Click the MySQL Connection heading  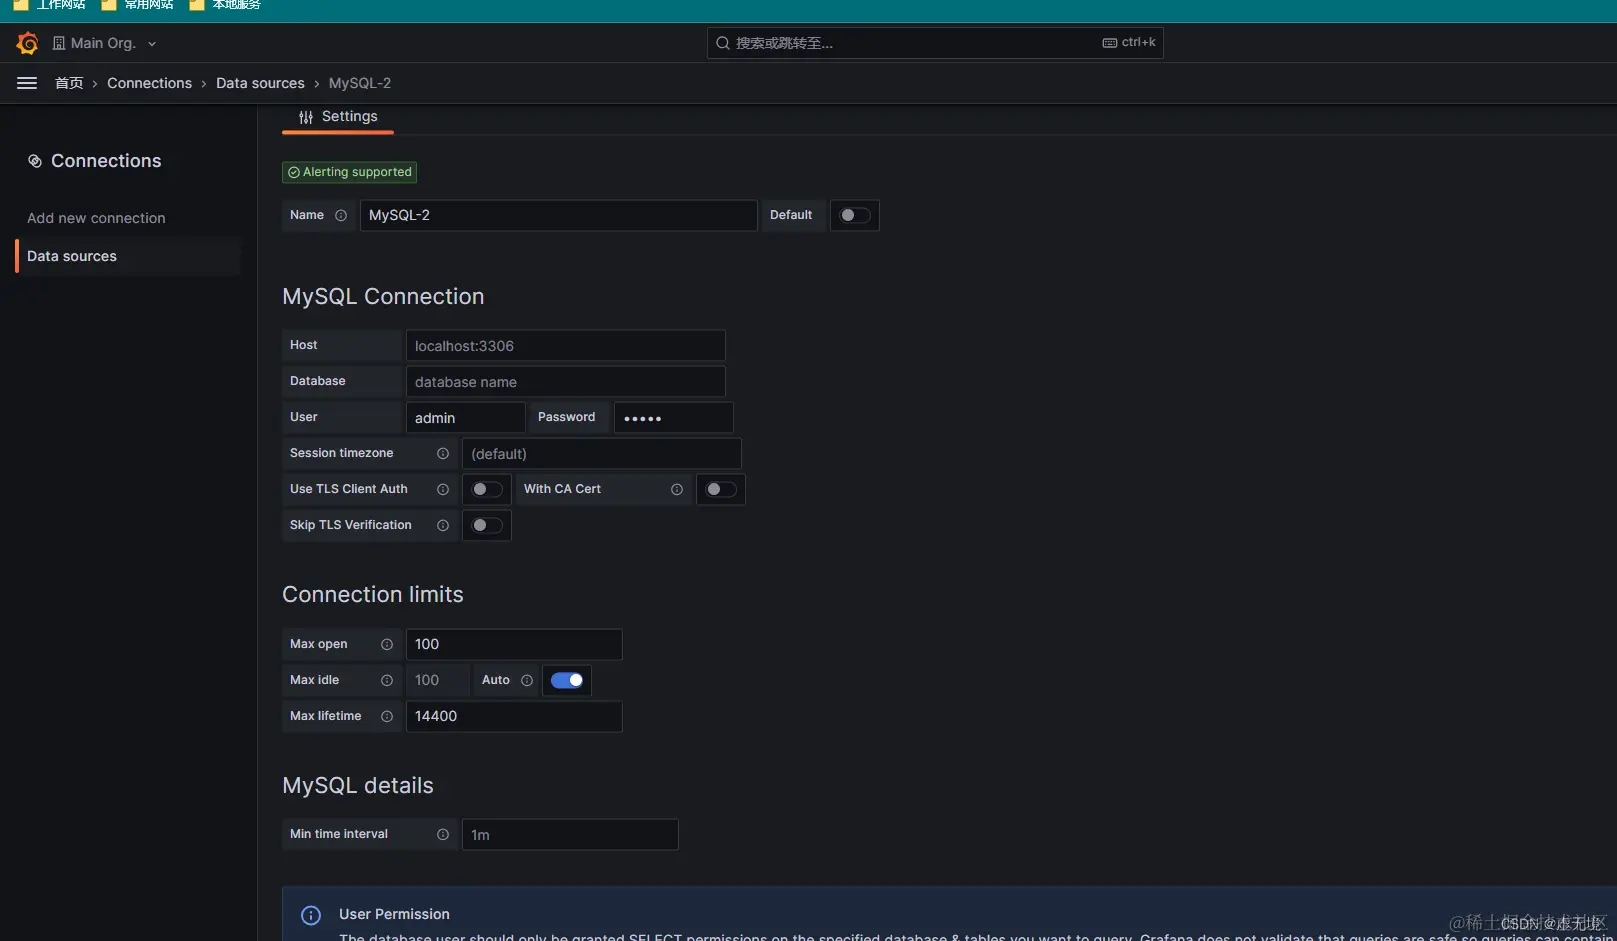(x=383, y=296)
